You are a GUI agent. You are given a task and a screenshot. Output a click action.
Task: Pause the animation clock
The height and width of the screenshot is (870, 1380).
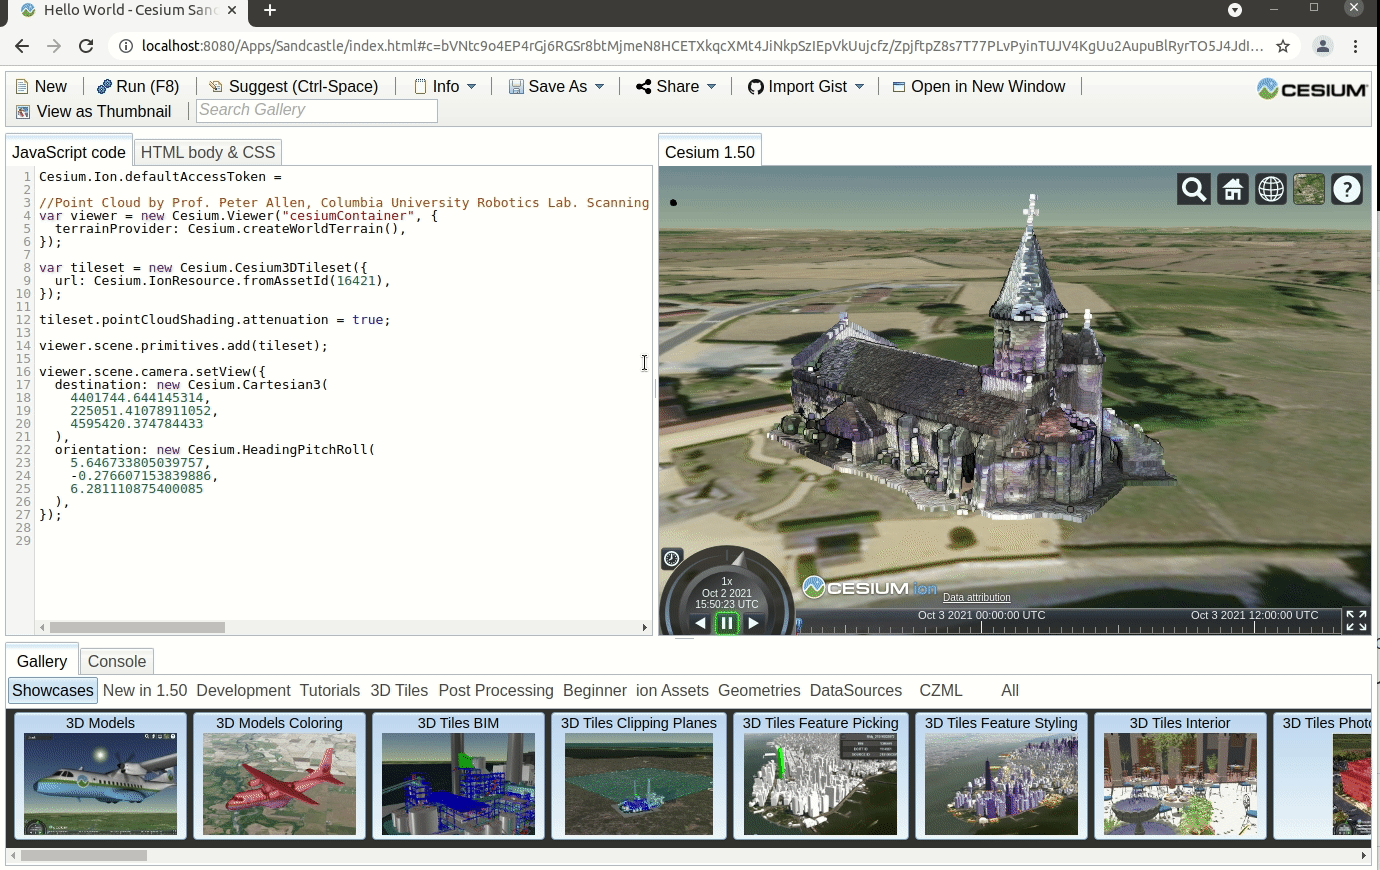[x=727, y=623]
